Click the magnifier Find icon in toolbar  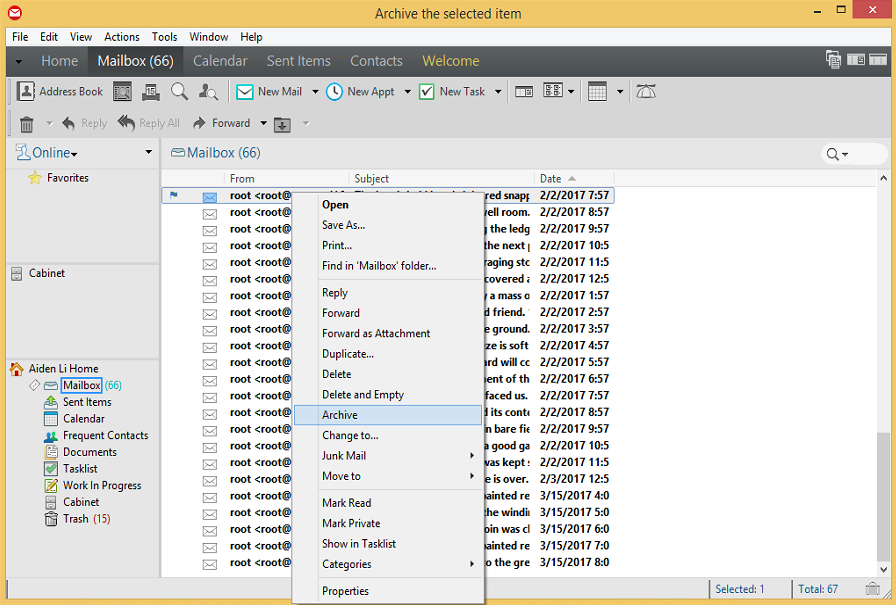(x=179, y=92)
